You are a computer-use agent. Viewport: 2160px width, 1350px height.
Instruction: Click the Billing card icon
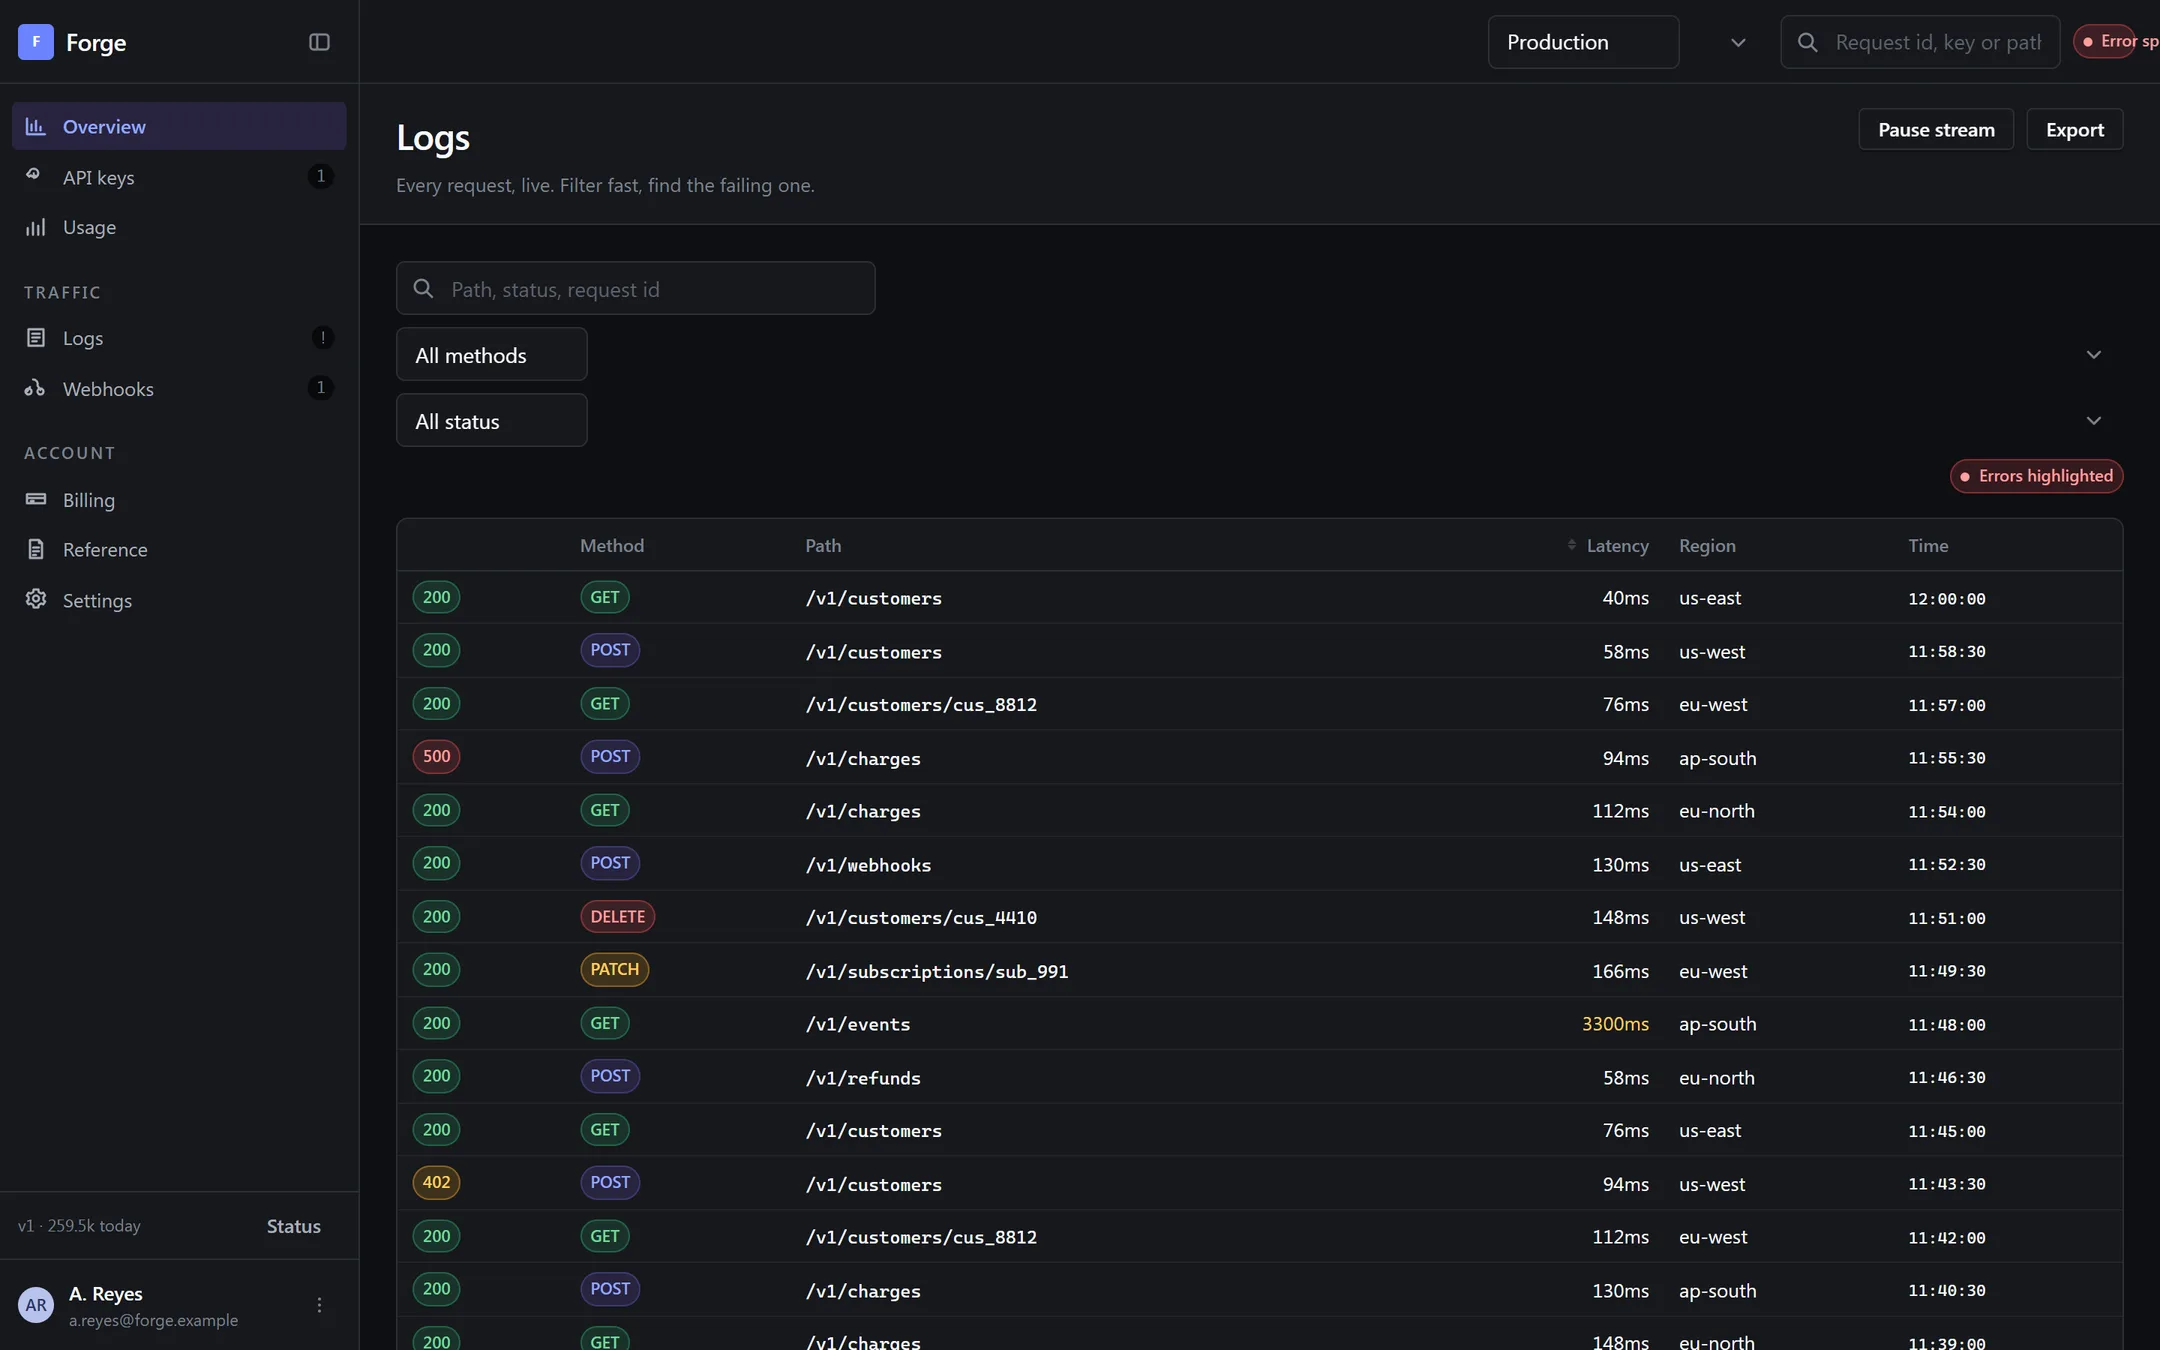point(35,499)
